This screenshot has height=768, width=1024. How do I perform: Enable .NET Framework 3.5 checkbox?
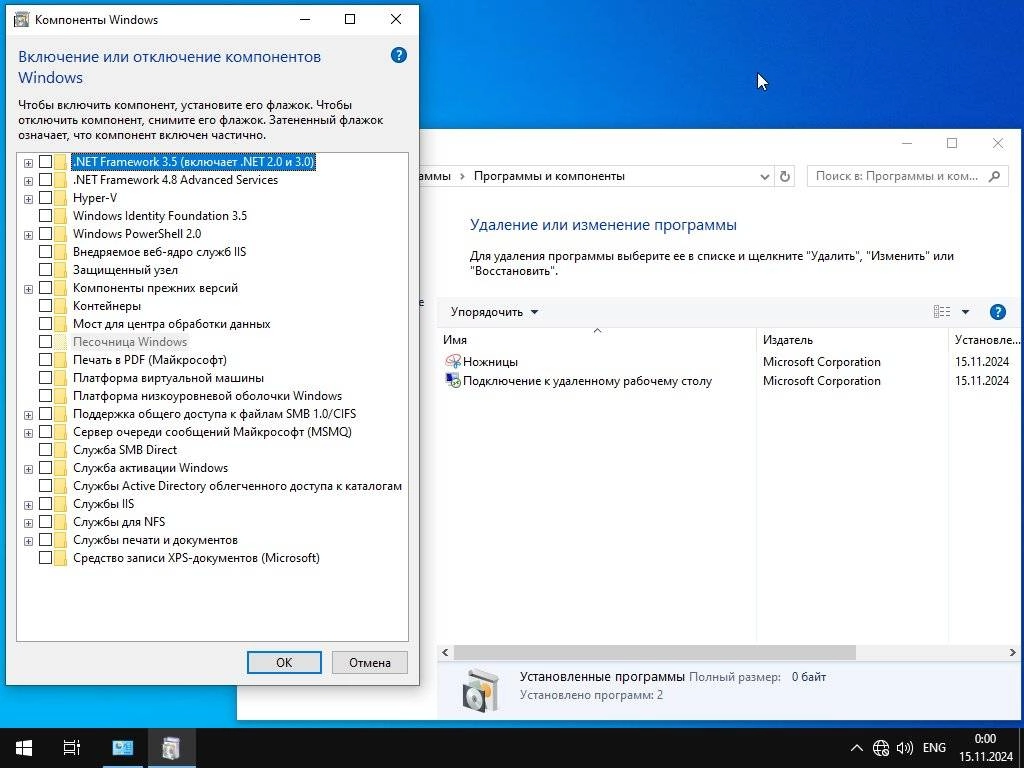46,161
